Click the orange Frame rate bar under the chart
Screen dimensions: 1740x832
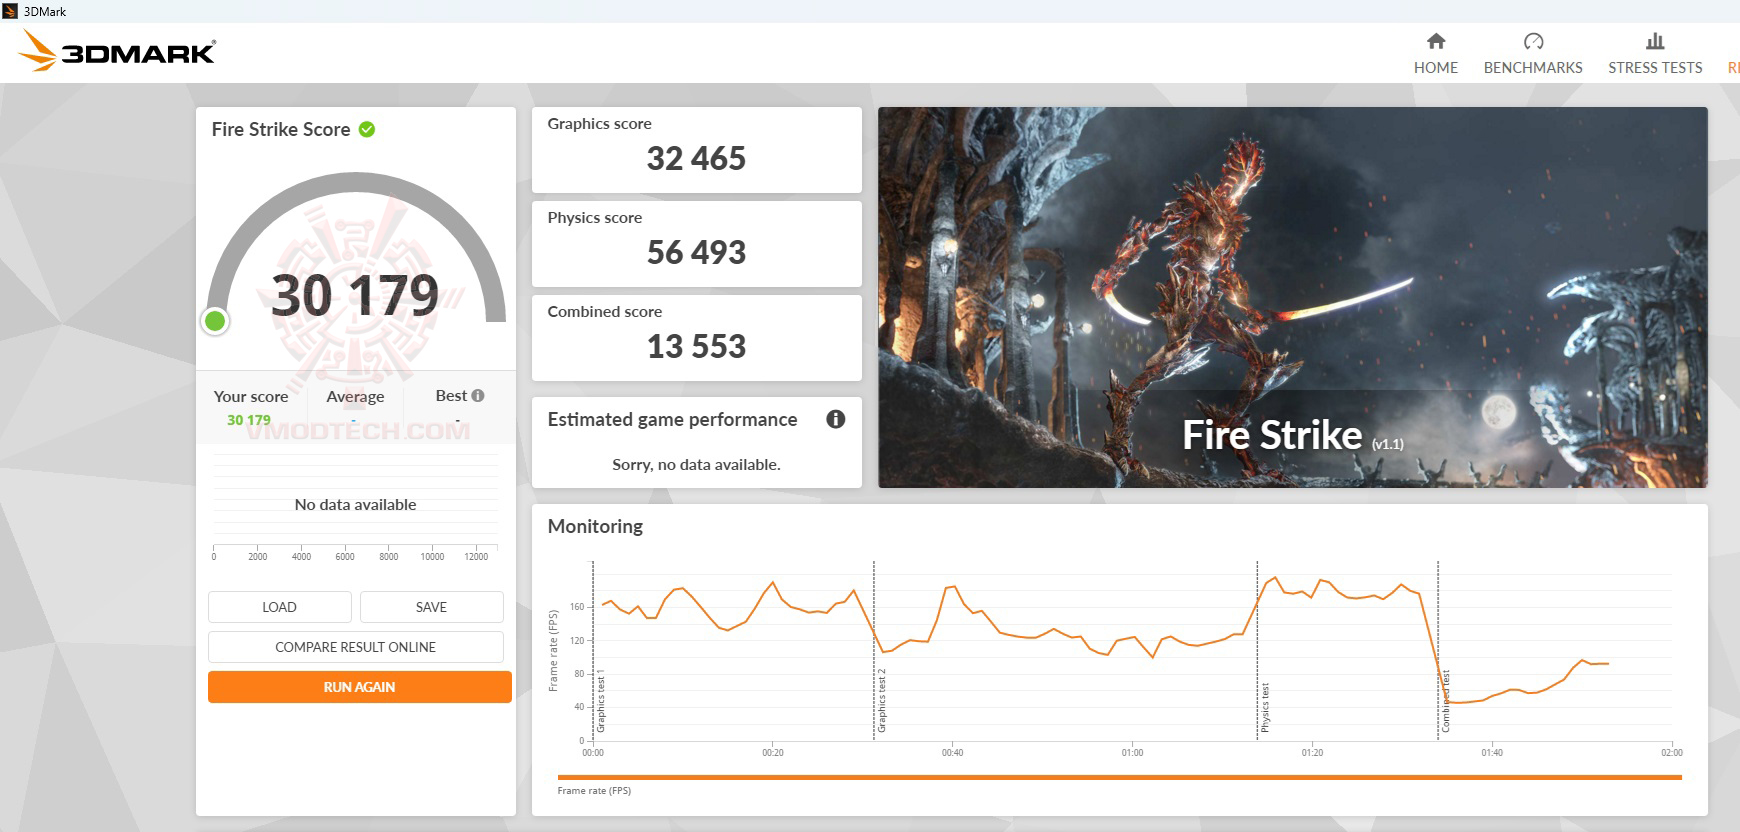1119,777
